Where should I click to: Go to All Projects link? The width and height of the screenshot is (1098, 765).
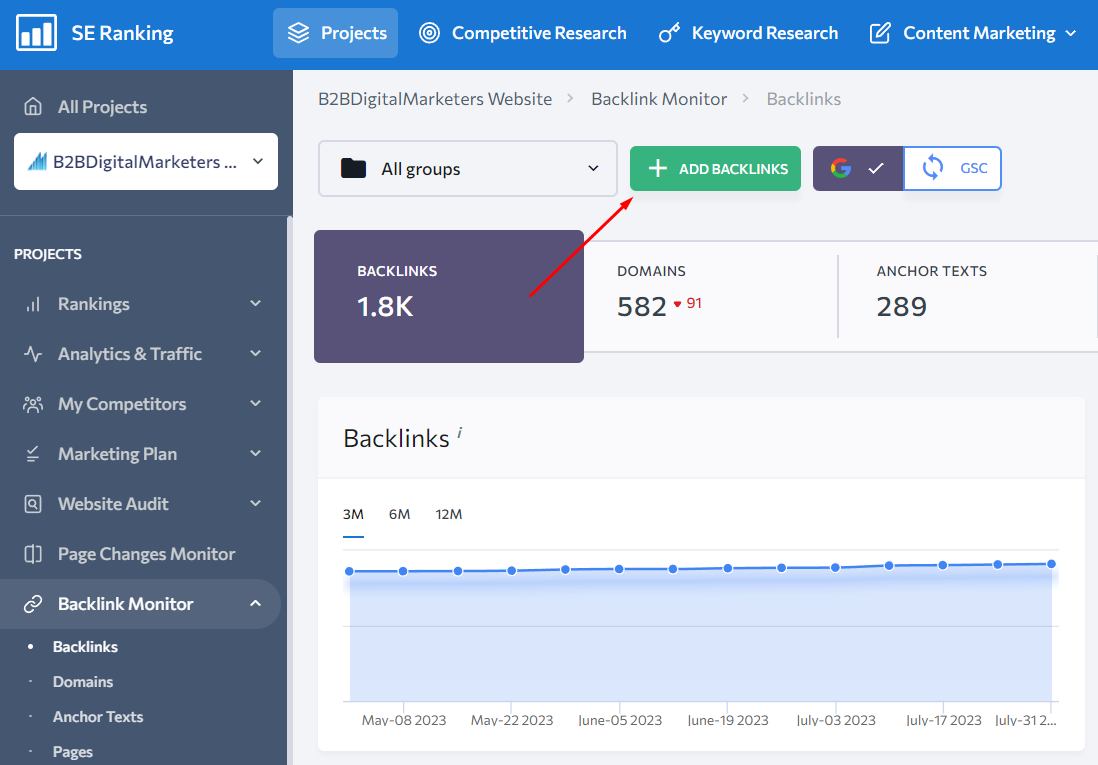[102, 106]
